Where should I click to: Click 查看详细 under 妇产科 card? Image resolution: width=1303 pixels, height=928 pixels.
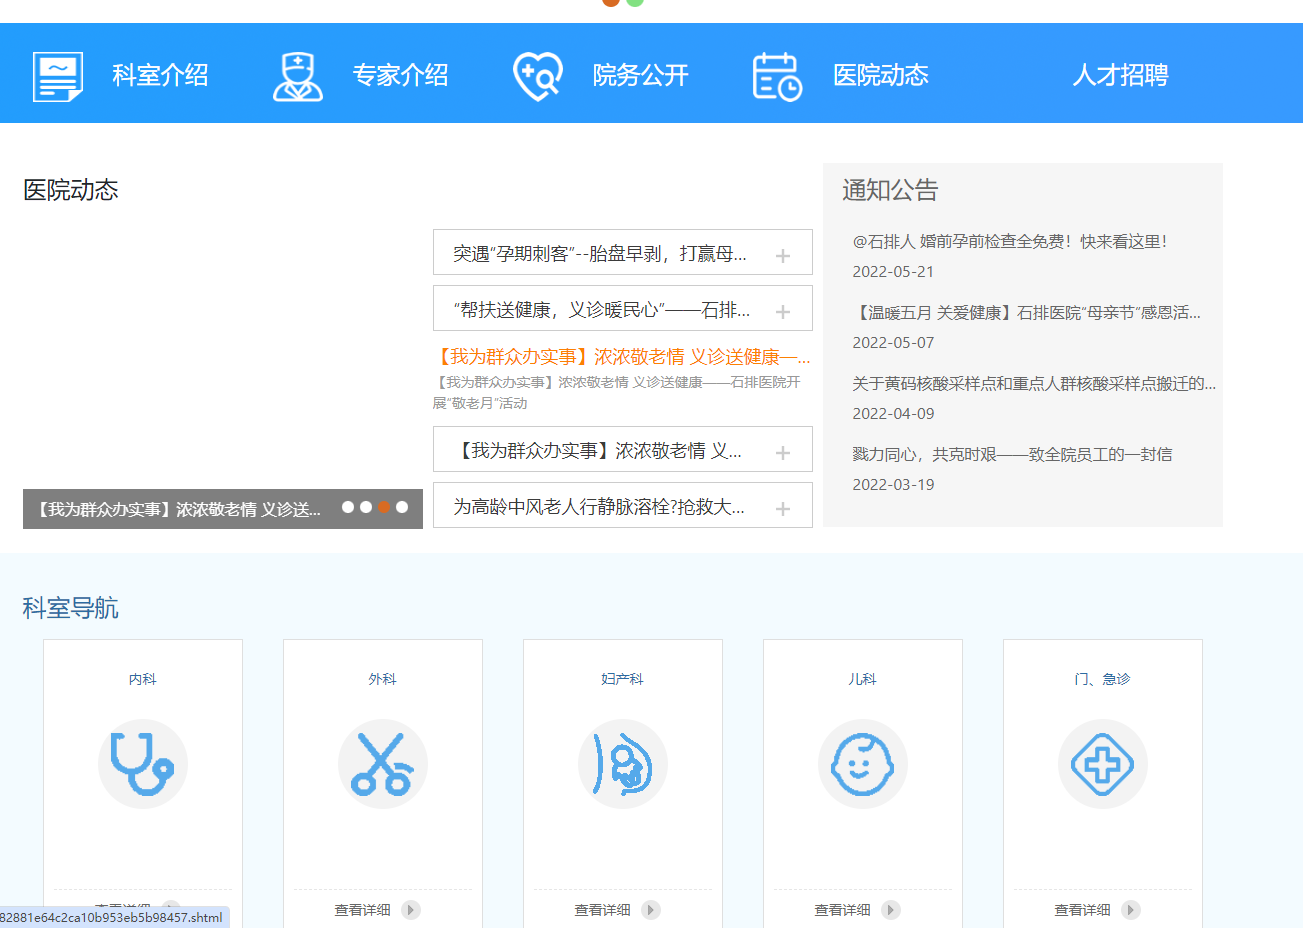click(602, 910)
